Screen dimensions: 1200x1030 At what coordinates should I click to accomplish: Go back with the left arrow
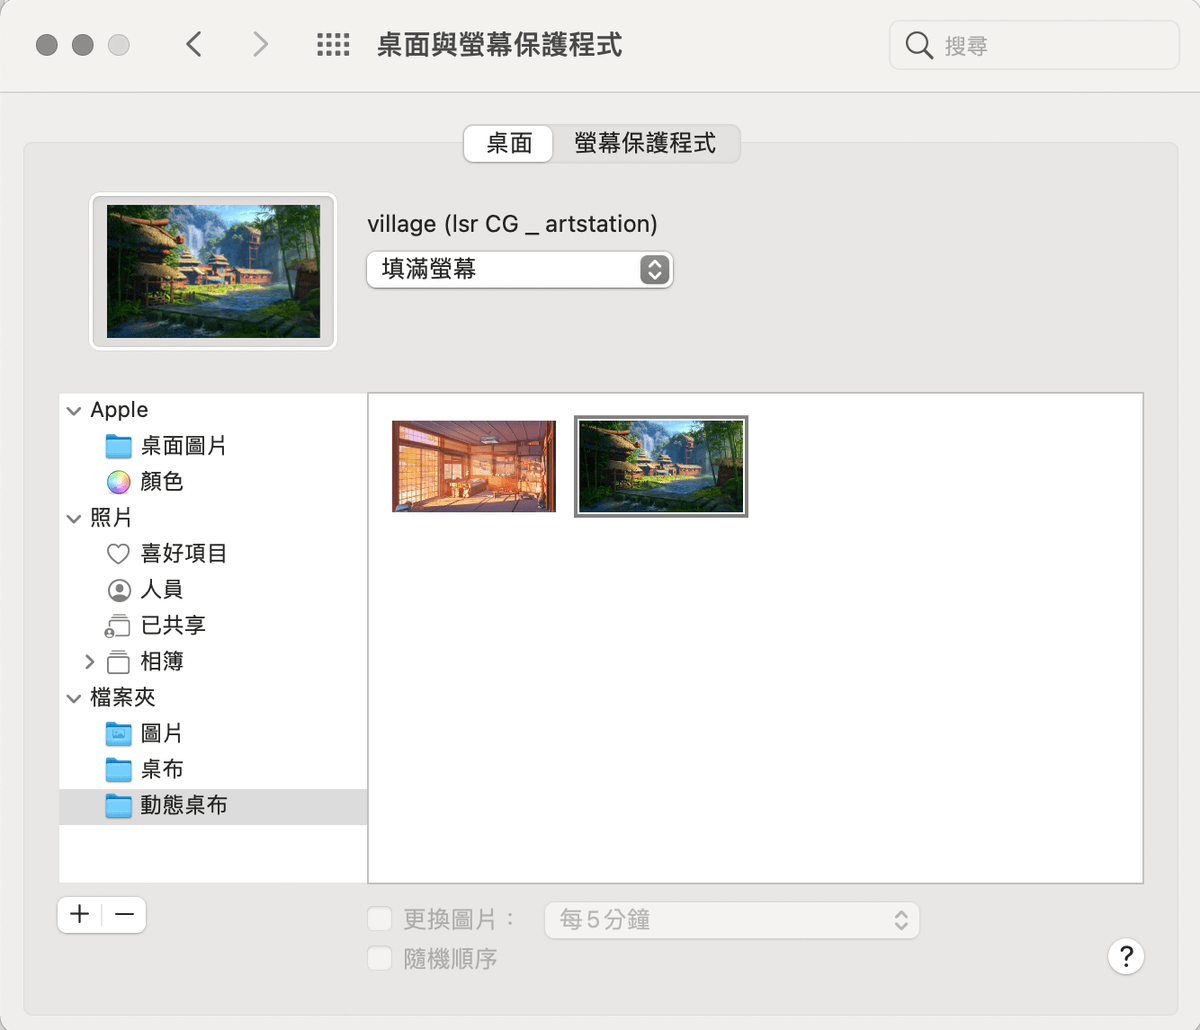(194, 44)
